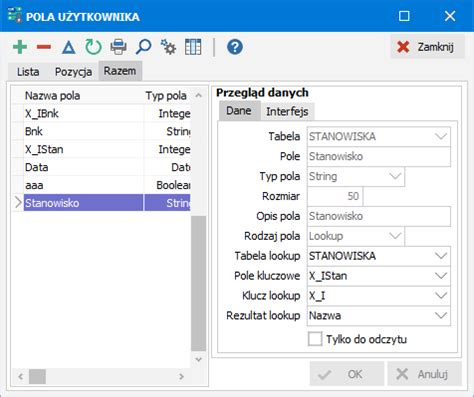Image resolution: width=474 pixels, height=397 pixels.
Task: Select the Stanowisko field row
Action: [x=101, y=203]
